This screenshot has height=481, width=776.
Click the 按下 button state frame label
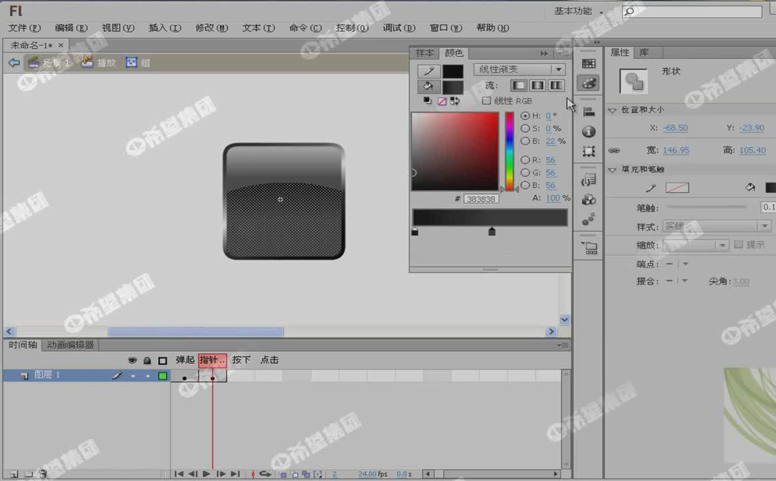pos(241,360)
